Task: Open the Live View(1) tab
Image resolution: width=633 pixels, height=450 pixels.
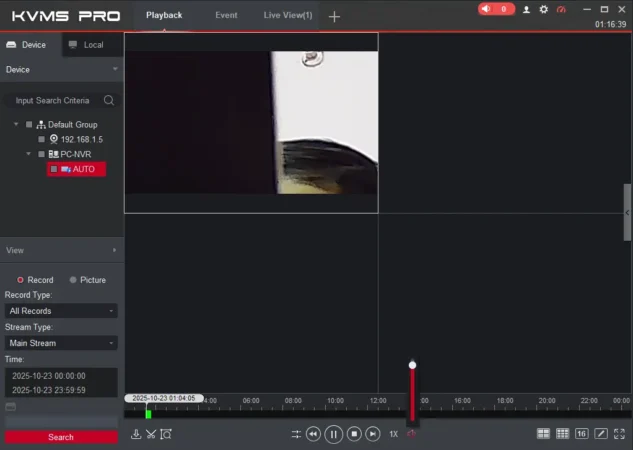Action: point(288,15)
